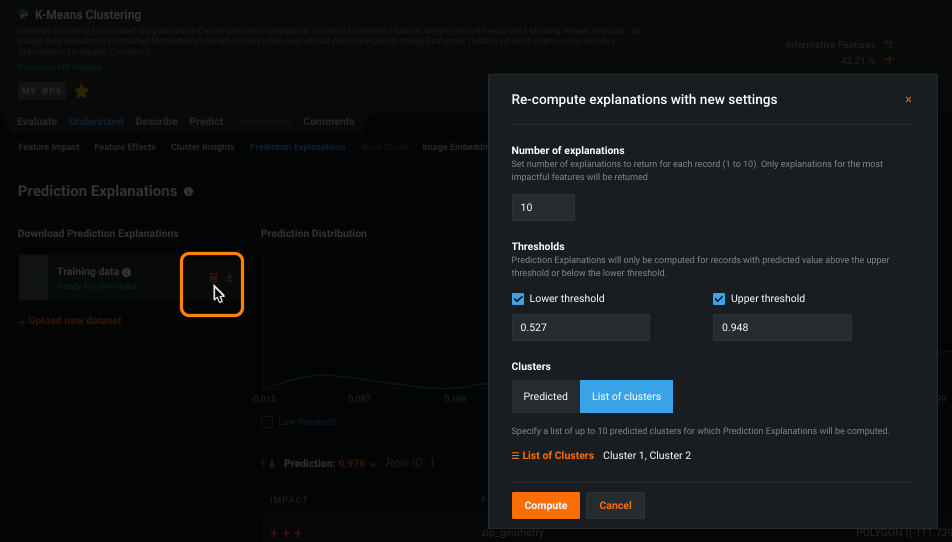Click the info icon next to Training data
Image resolution: width=952 pixels, height=542 pixels.
126,273
